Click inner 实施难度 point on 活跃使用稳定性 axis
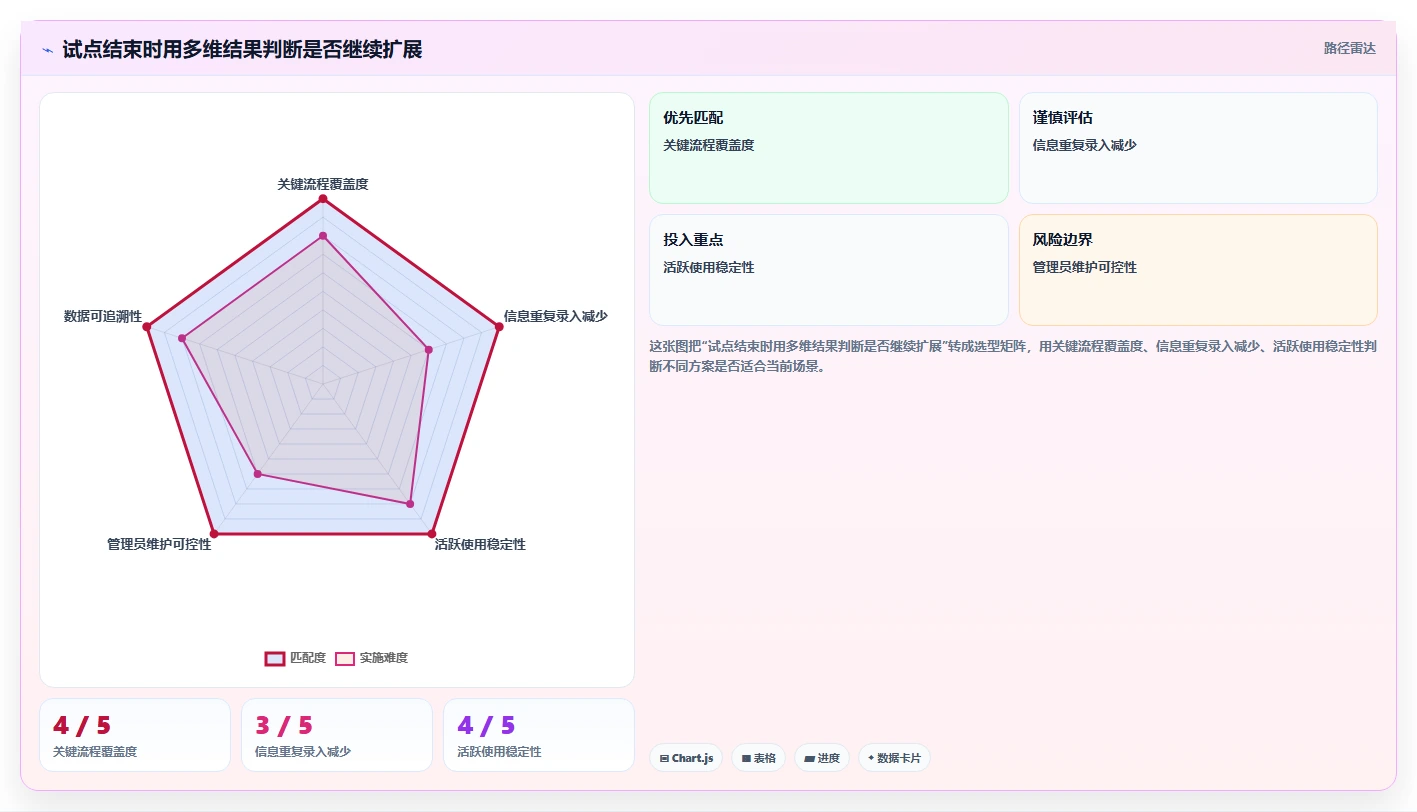The image size is (1417, 812). 410,504
